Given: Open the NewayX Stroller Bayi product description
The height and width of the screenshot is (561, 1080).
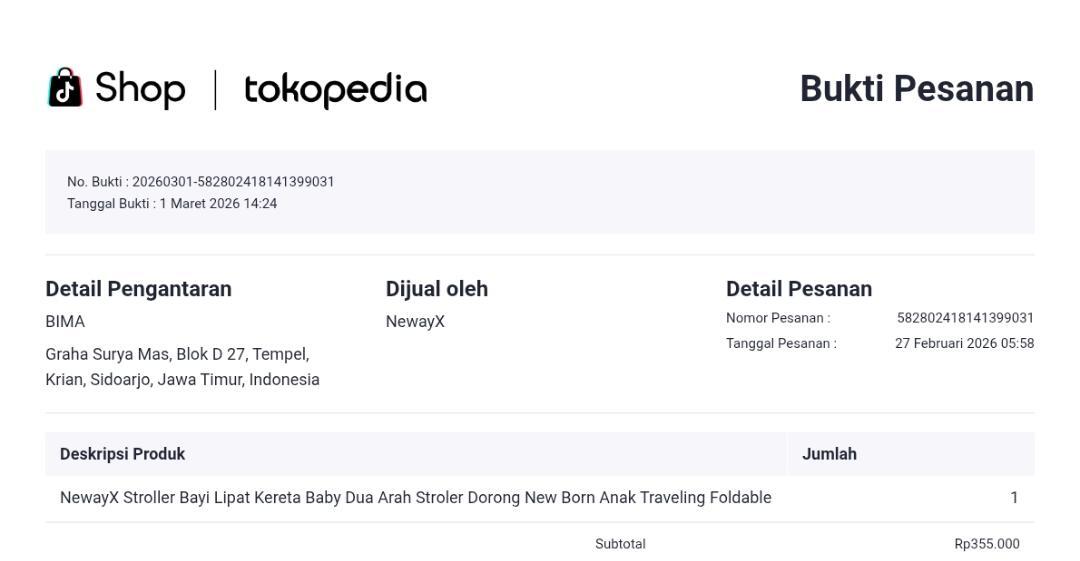Looking at the screenshot, I should (415, 498).
